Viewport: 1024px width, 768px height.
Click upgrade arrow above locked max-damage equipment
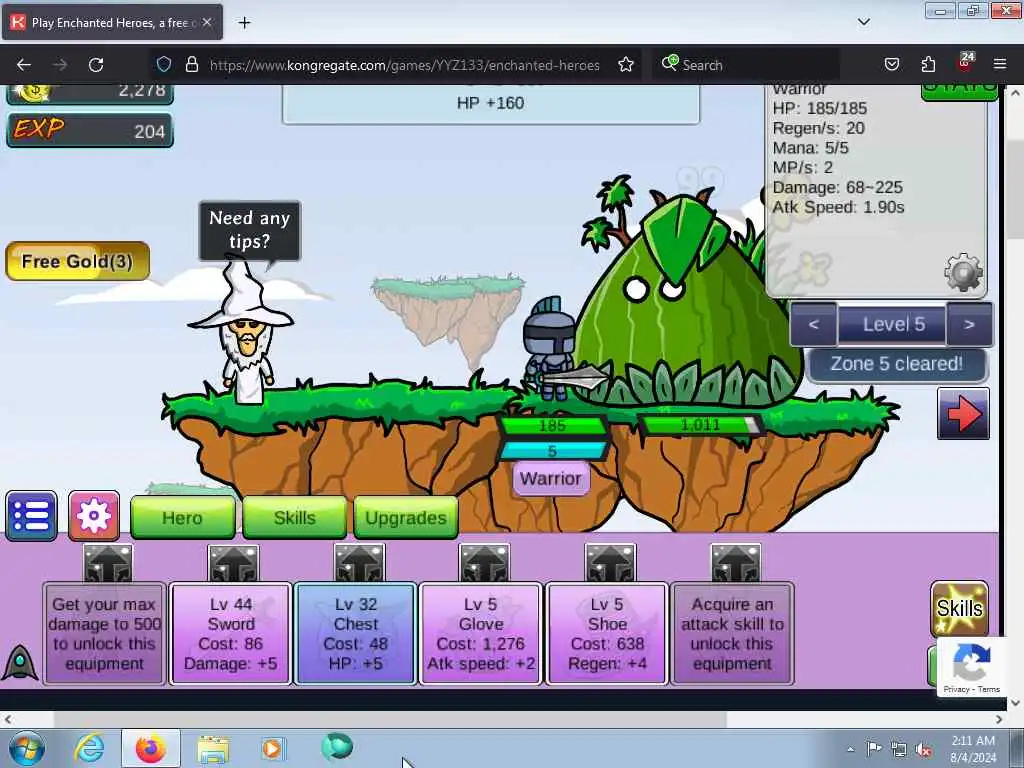click(x=108, y=563)
